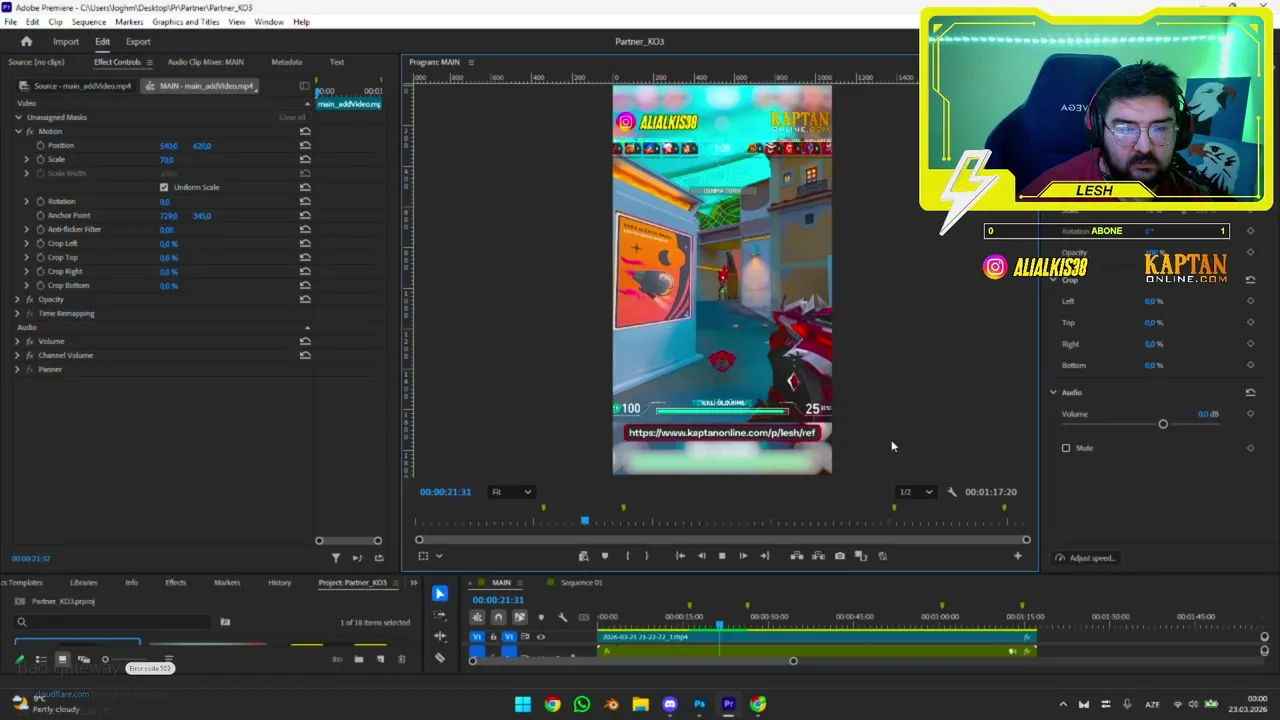Toggle Snap in timeline magnet icon
Image resolution: width=1280 pixels, height=720 pixels.
coord(498,618)
